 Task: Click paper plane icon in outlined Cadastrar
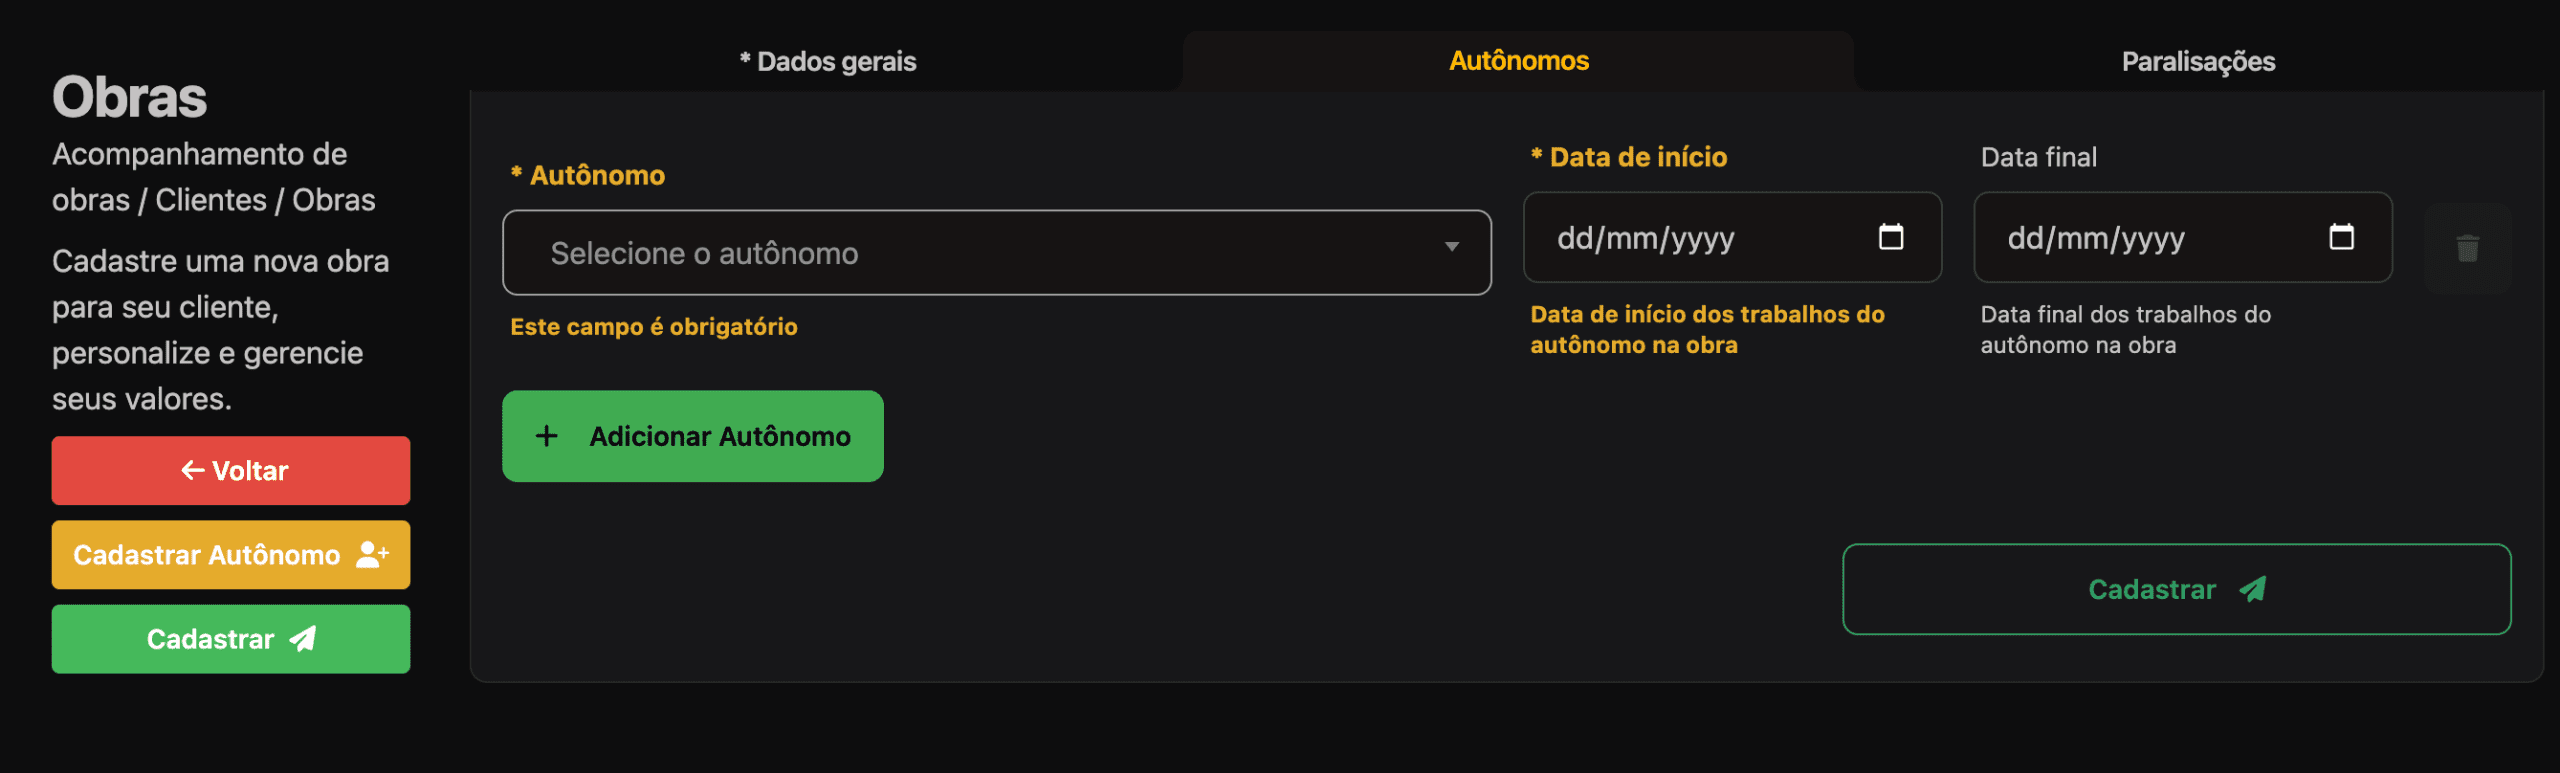click(x=2252, y=590)
